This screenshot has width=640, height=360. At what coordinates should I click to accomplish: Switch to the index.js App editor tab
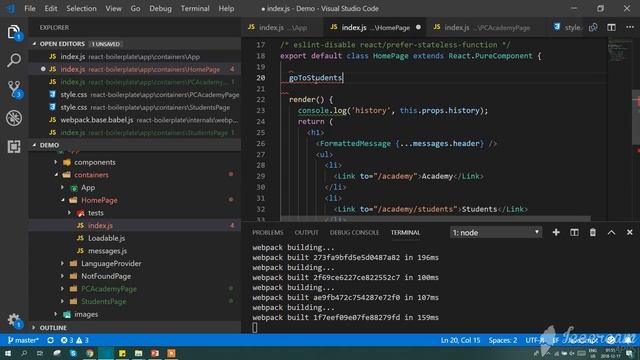tap(282, 27)
